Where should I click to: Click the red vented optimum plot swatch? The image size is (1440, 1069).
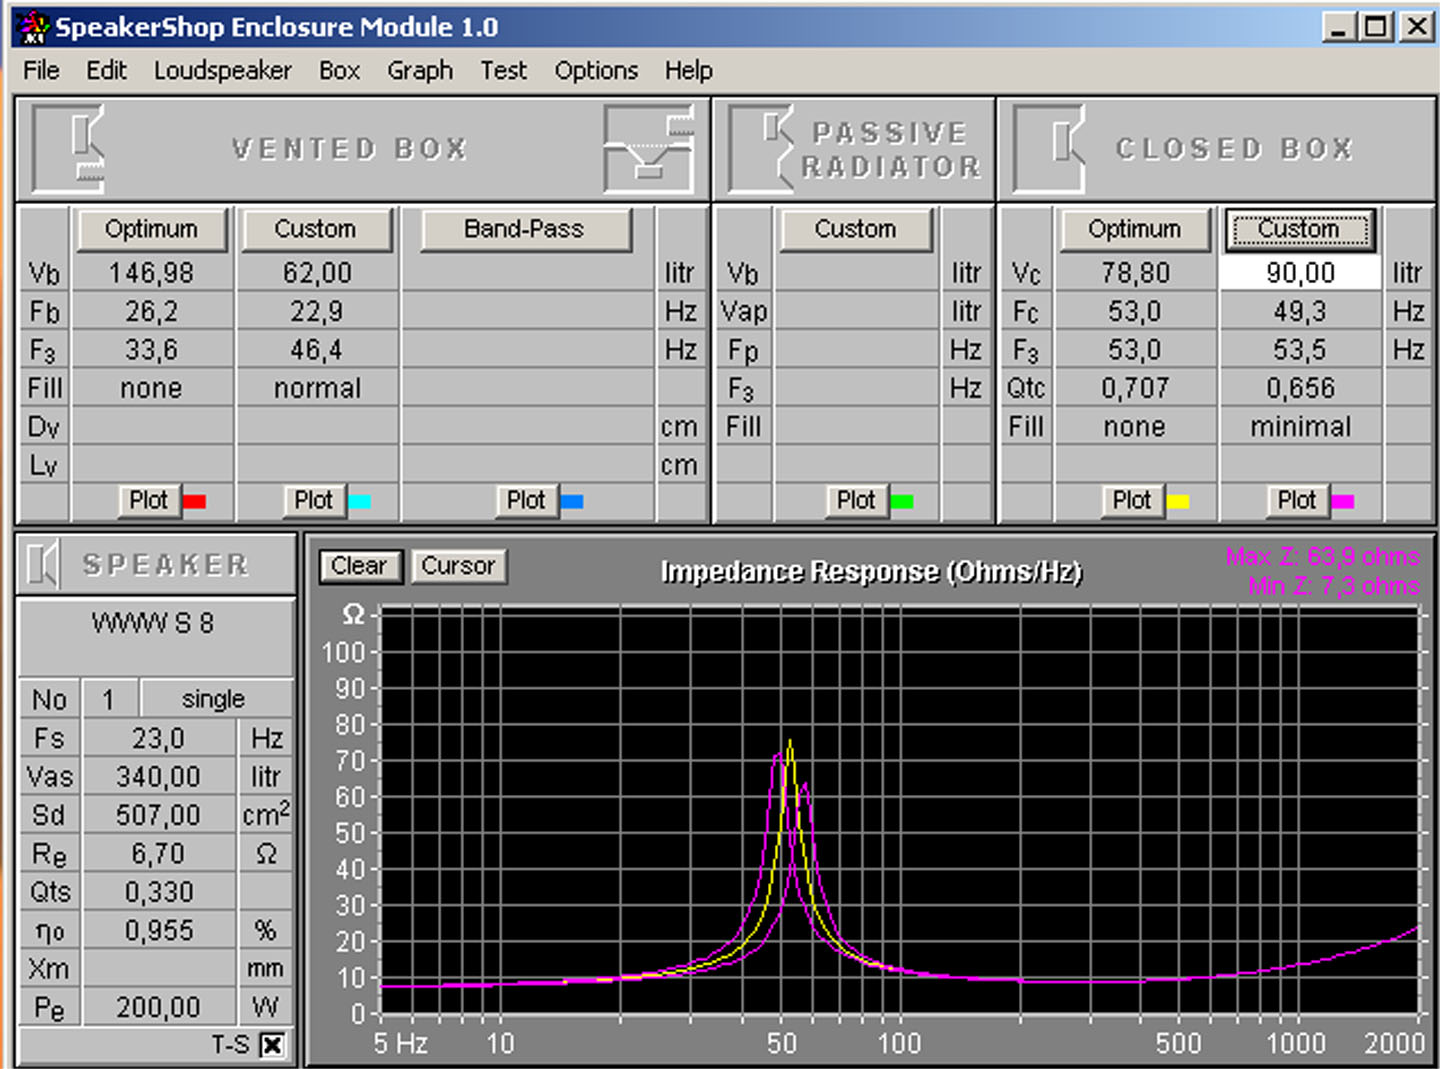point(194,501)
